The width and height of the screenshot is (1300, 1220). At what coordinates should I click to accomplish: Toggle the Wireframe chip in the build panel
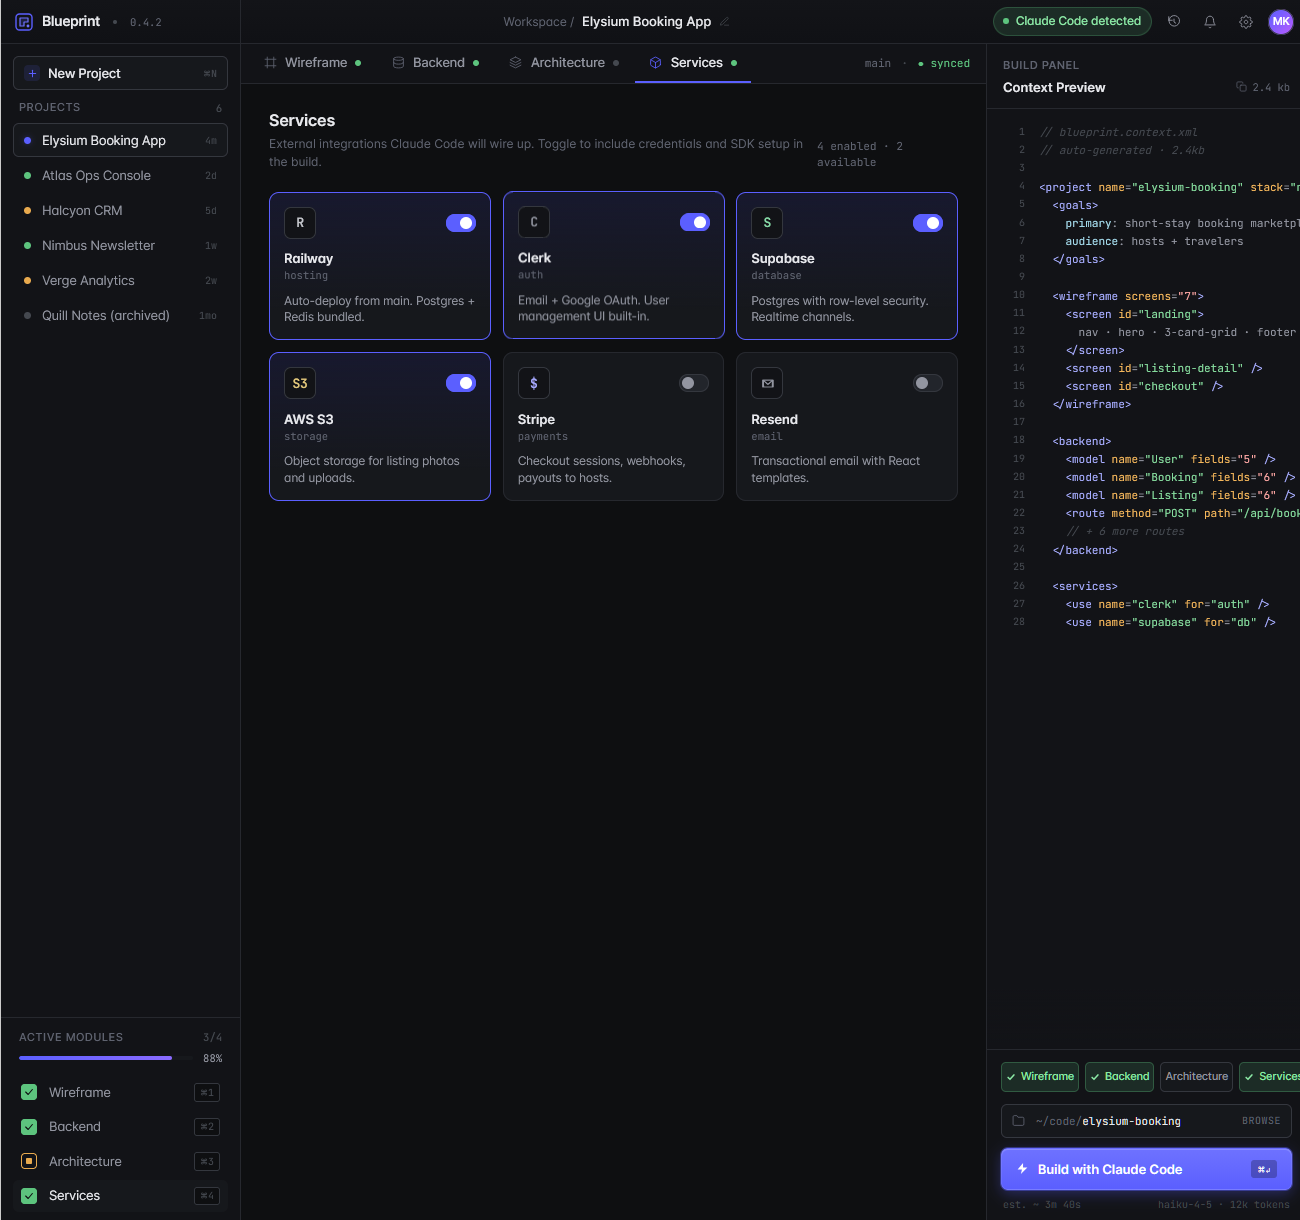coord(1040,1077)
